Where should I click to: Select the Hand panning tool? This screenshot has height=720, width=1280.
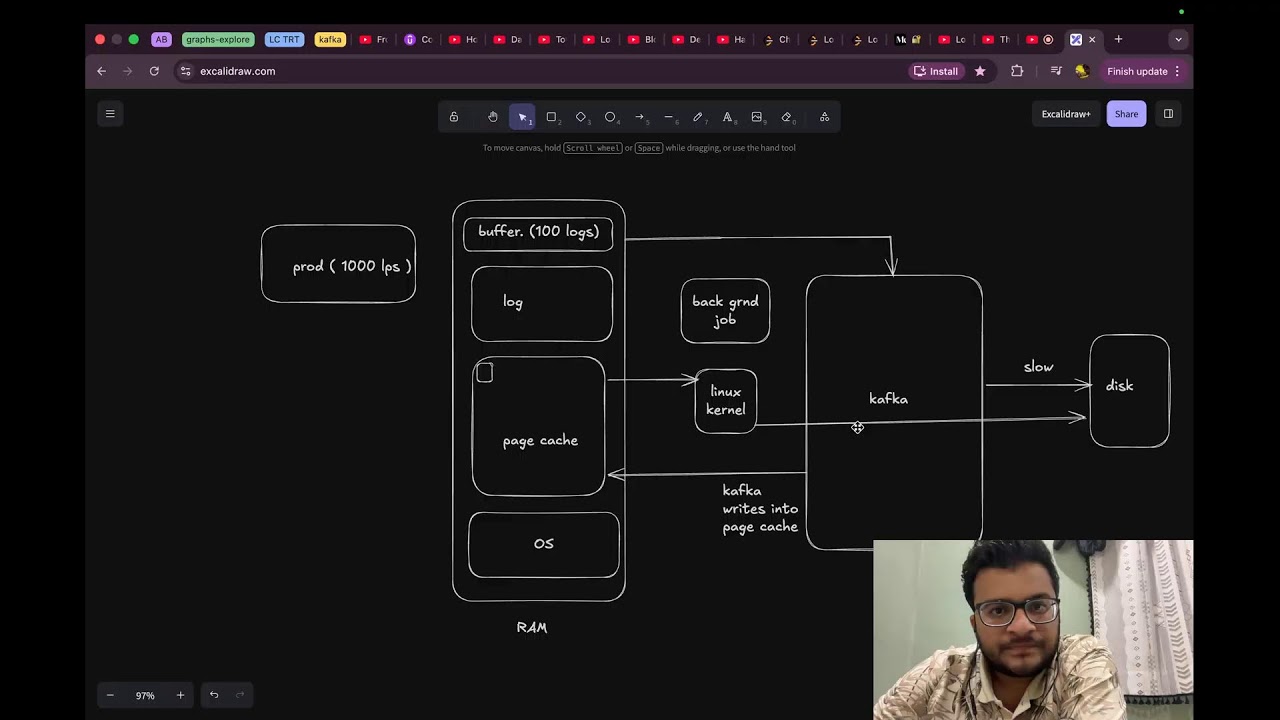(493, 117)
